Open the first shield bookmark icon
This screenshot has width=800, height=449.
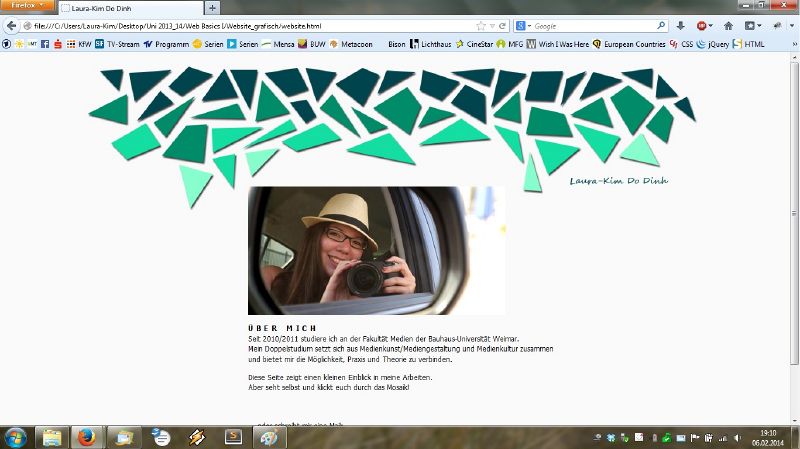6,44
